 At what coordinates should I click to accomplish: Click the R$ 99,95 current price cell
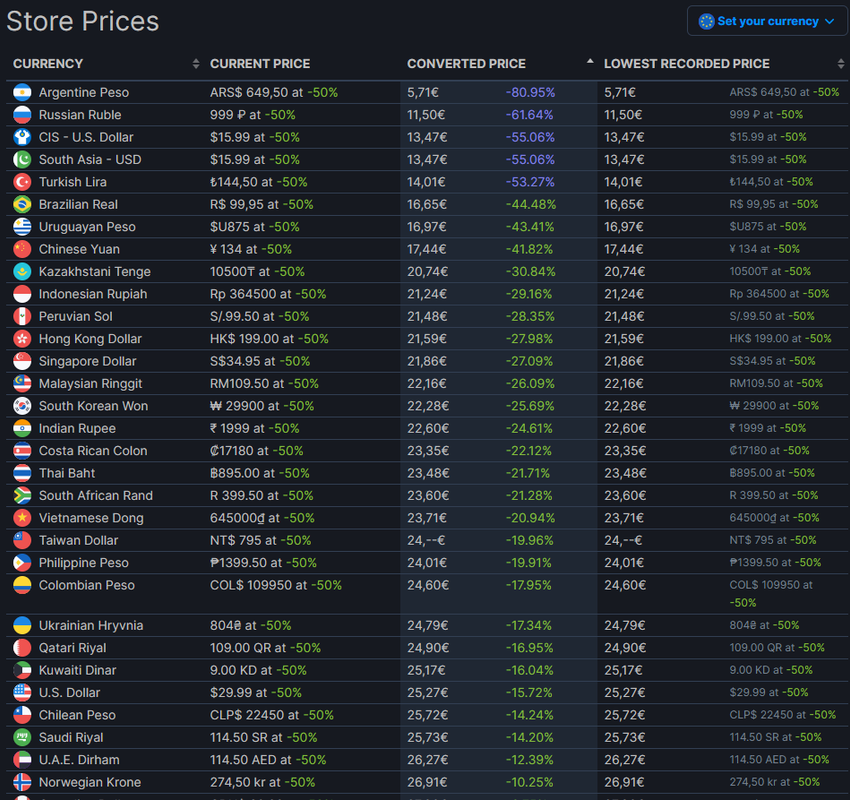click(x=262, y=205)
